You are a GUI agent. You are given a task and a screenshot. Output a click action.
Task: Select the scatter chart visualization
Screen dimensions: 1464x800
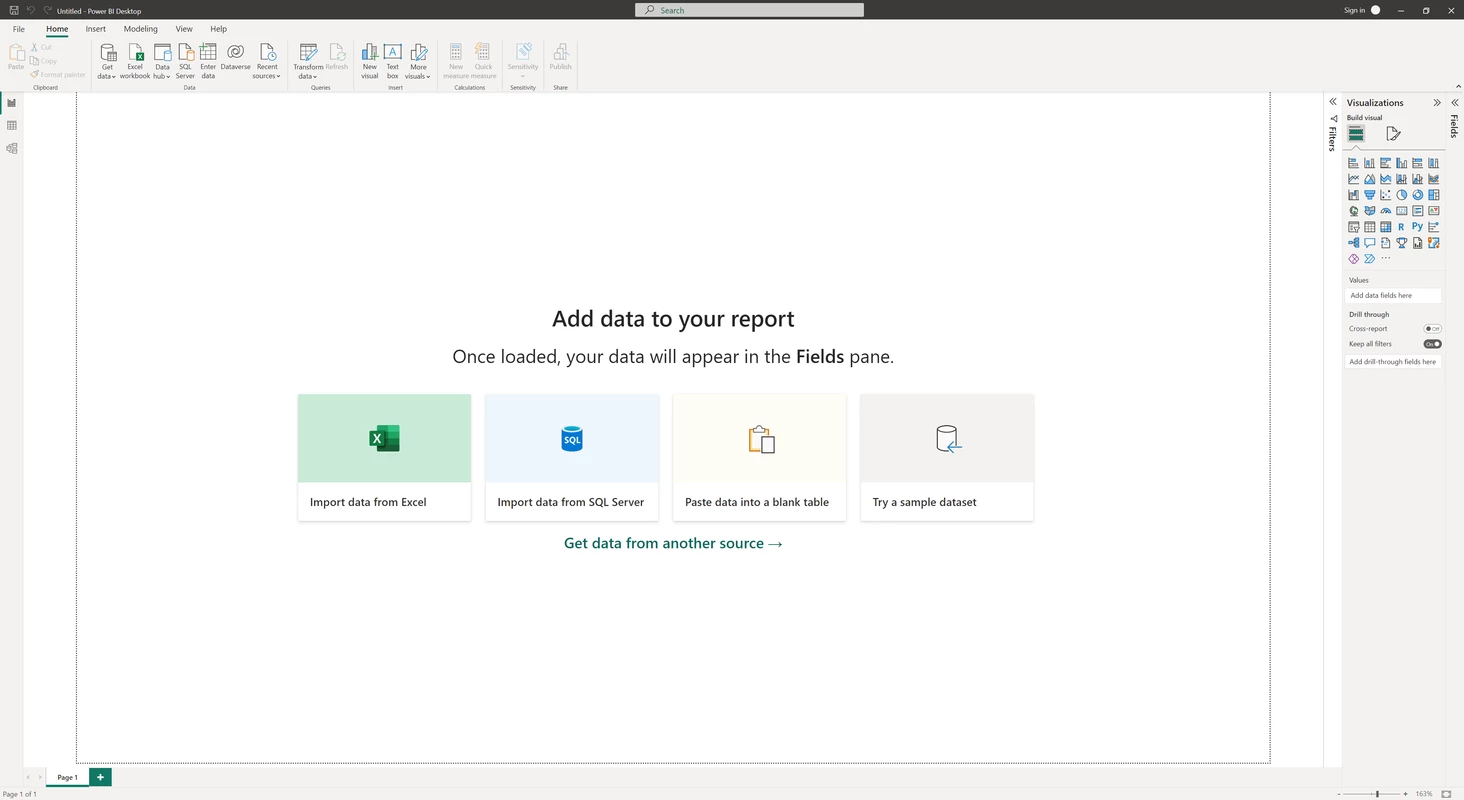point(1385,195)
